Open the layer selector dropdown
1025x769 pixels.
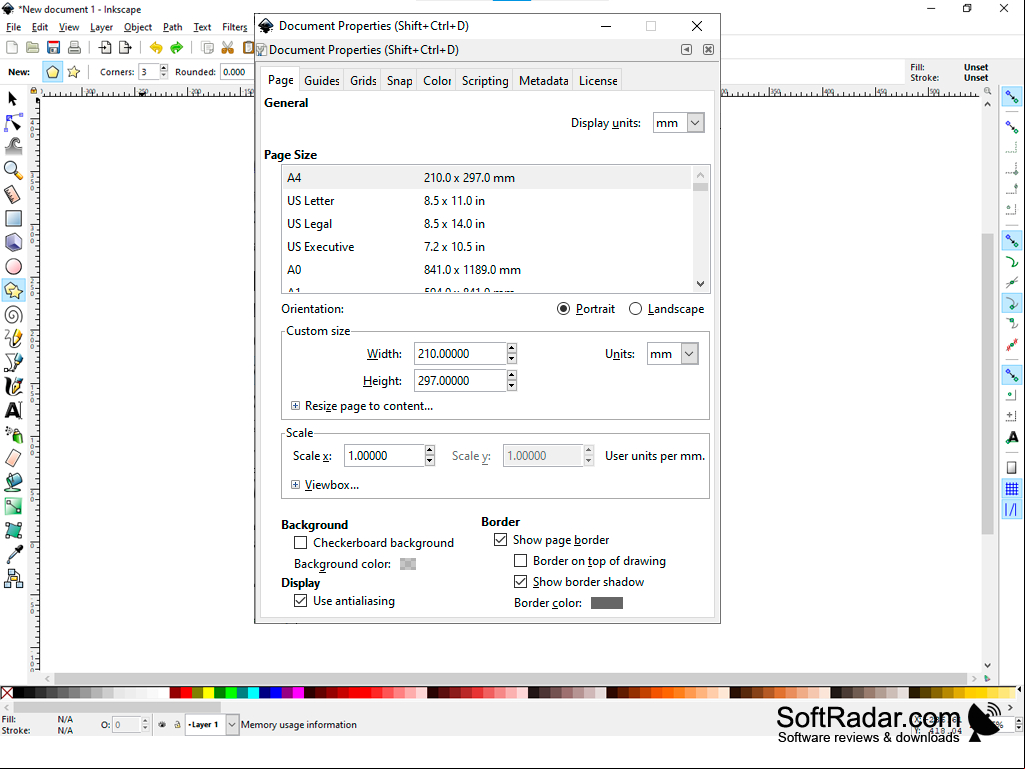click(232, 725)
